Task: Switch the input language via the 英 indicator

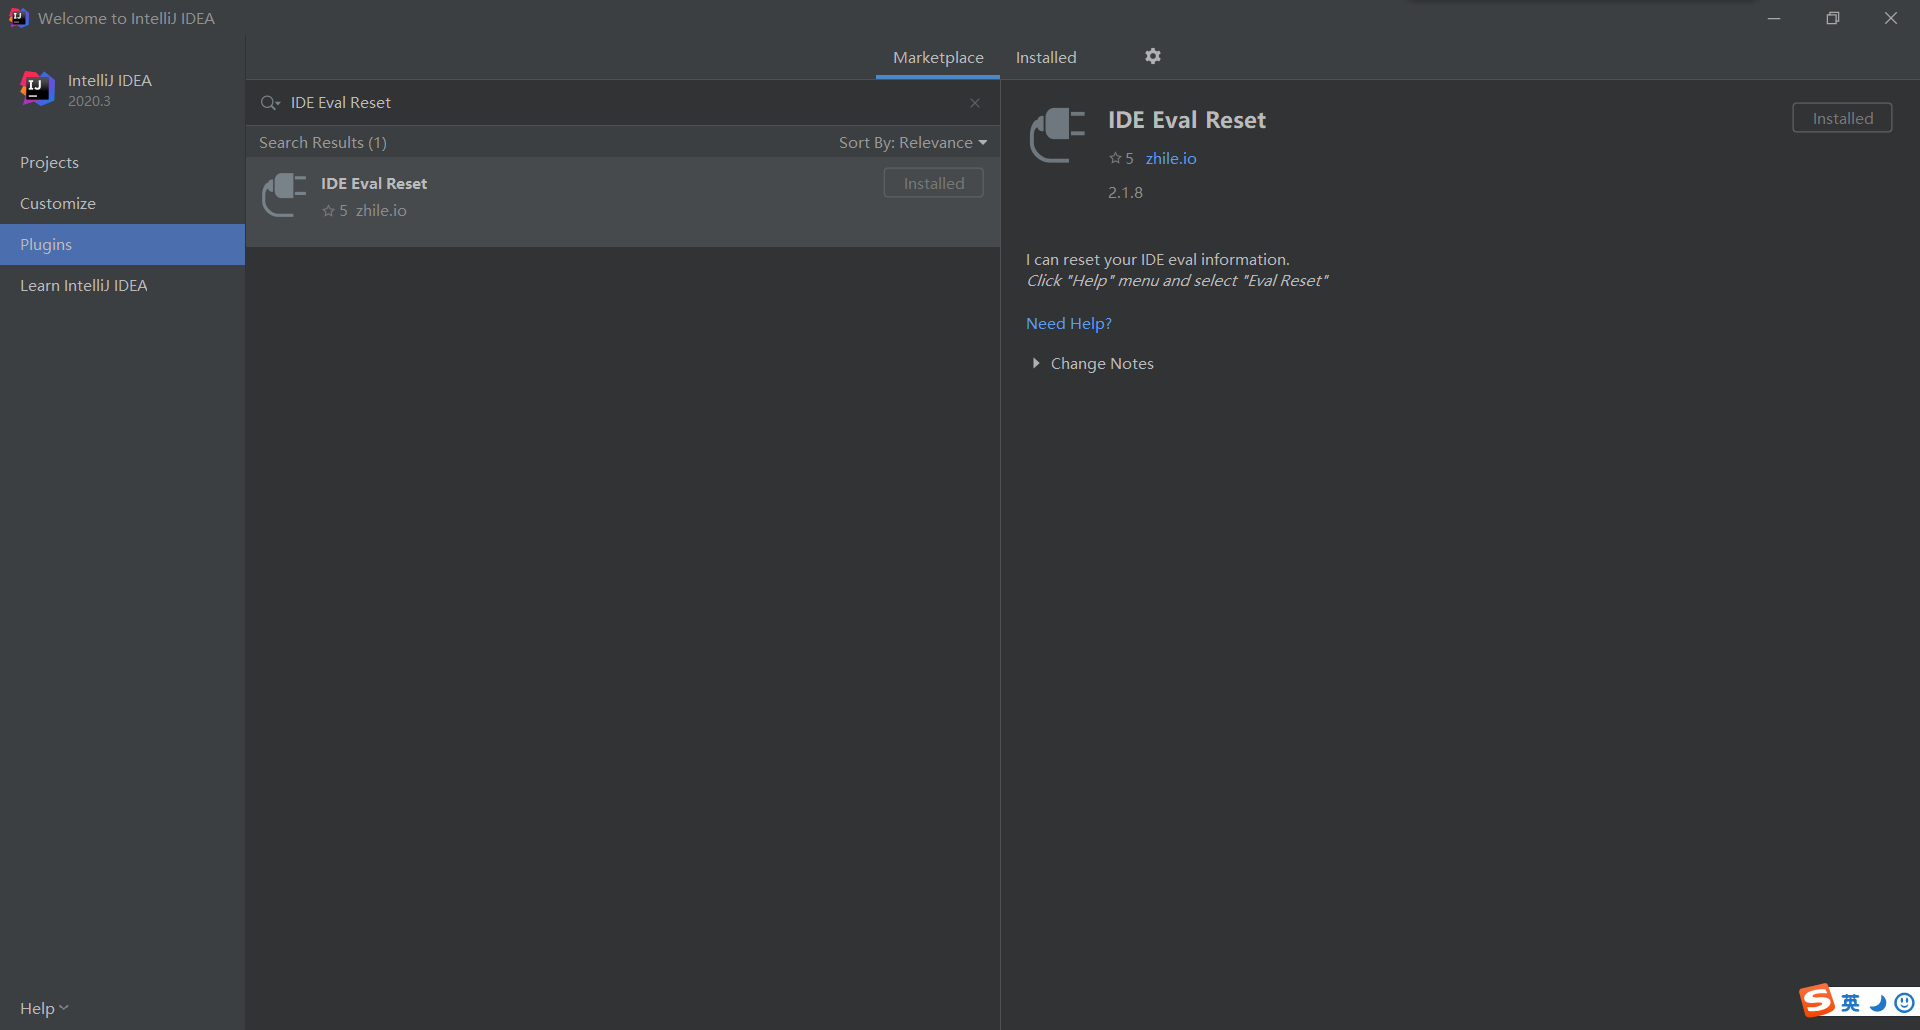Action: (x=1851, y=1003)
